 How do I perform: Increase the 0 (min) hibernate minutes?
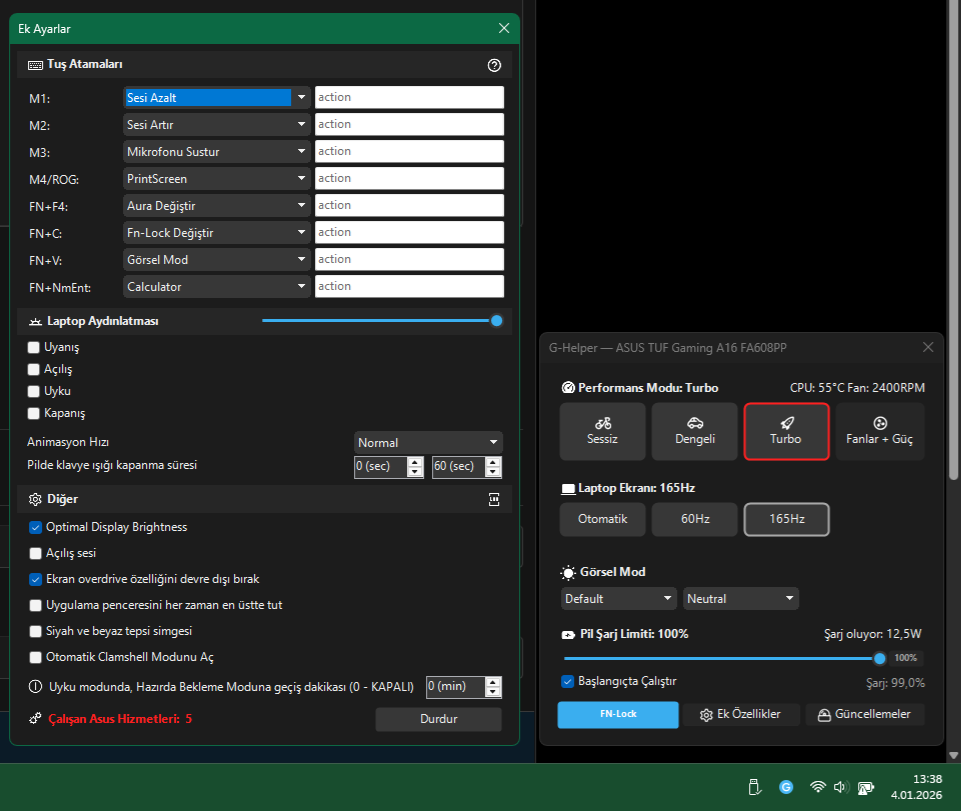(493, 682)
